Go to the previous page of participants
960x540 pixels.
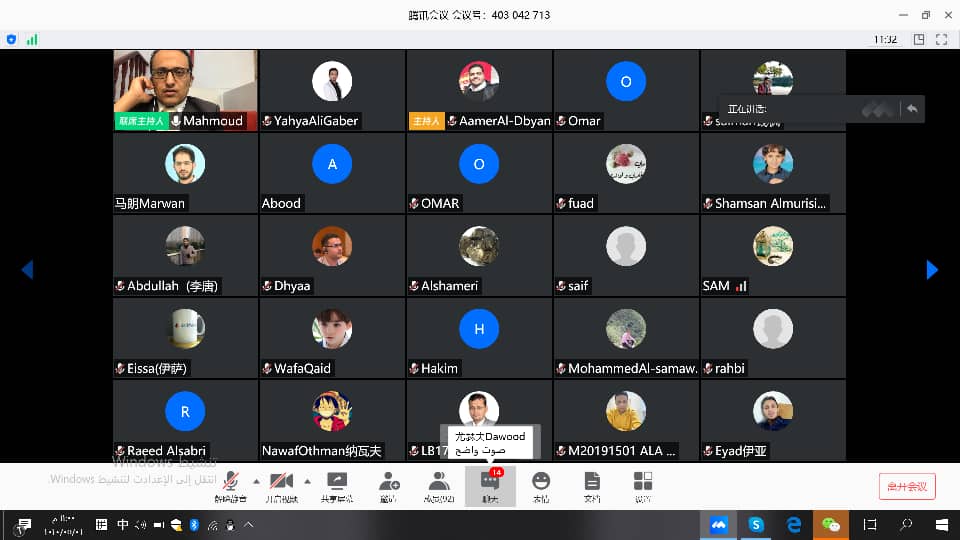click(x=27, y=269)
